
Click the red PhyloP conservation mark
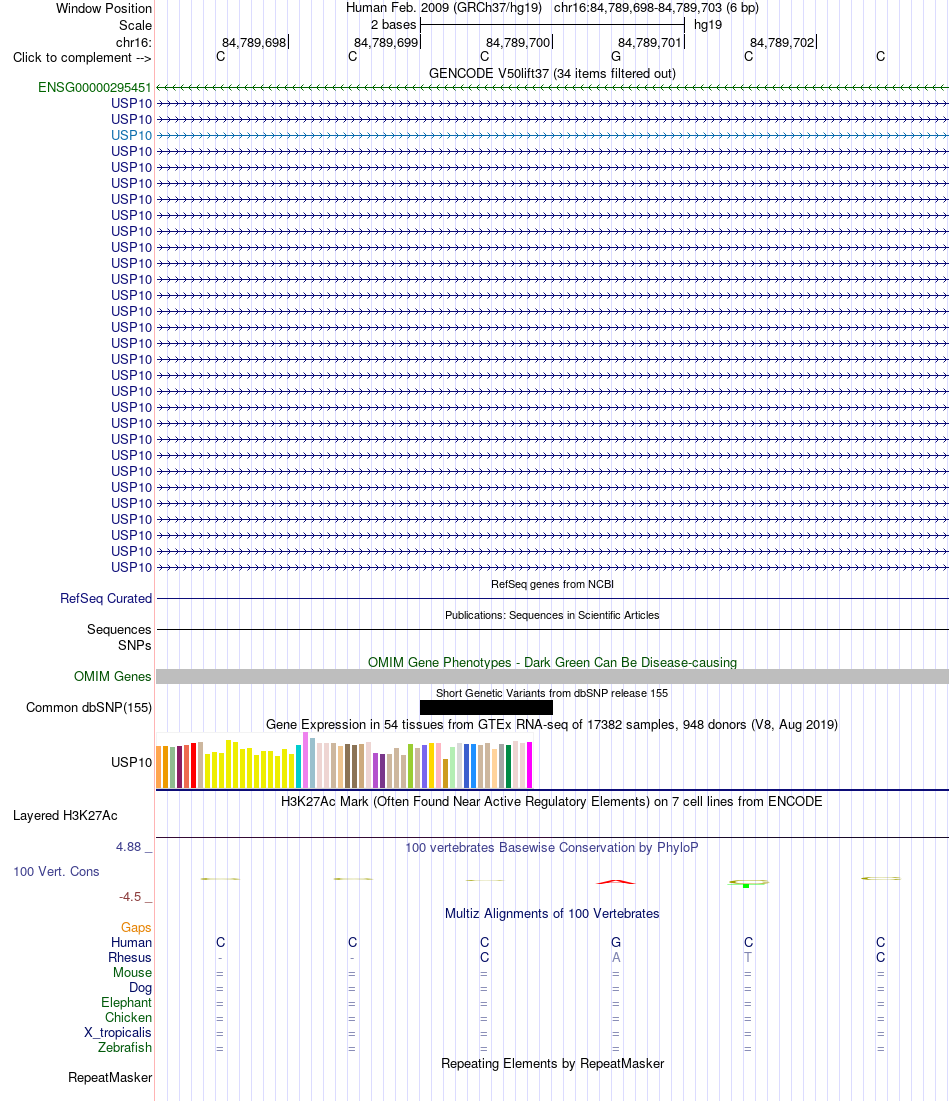[x=616, y=882]
